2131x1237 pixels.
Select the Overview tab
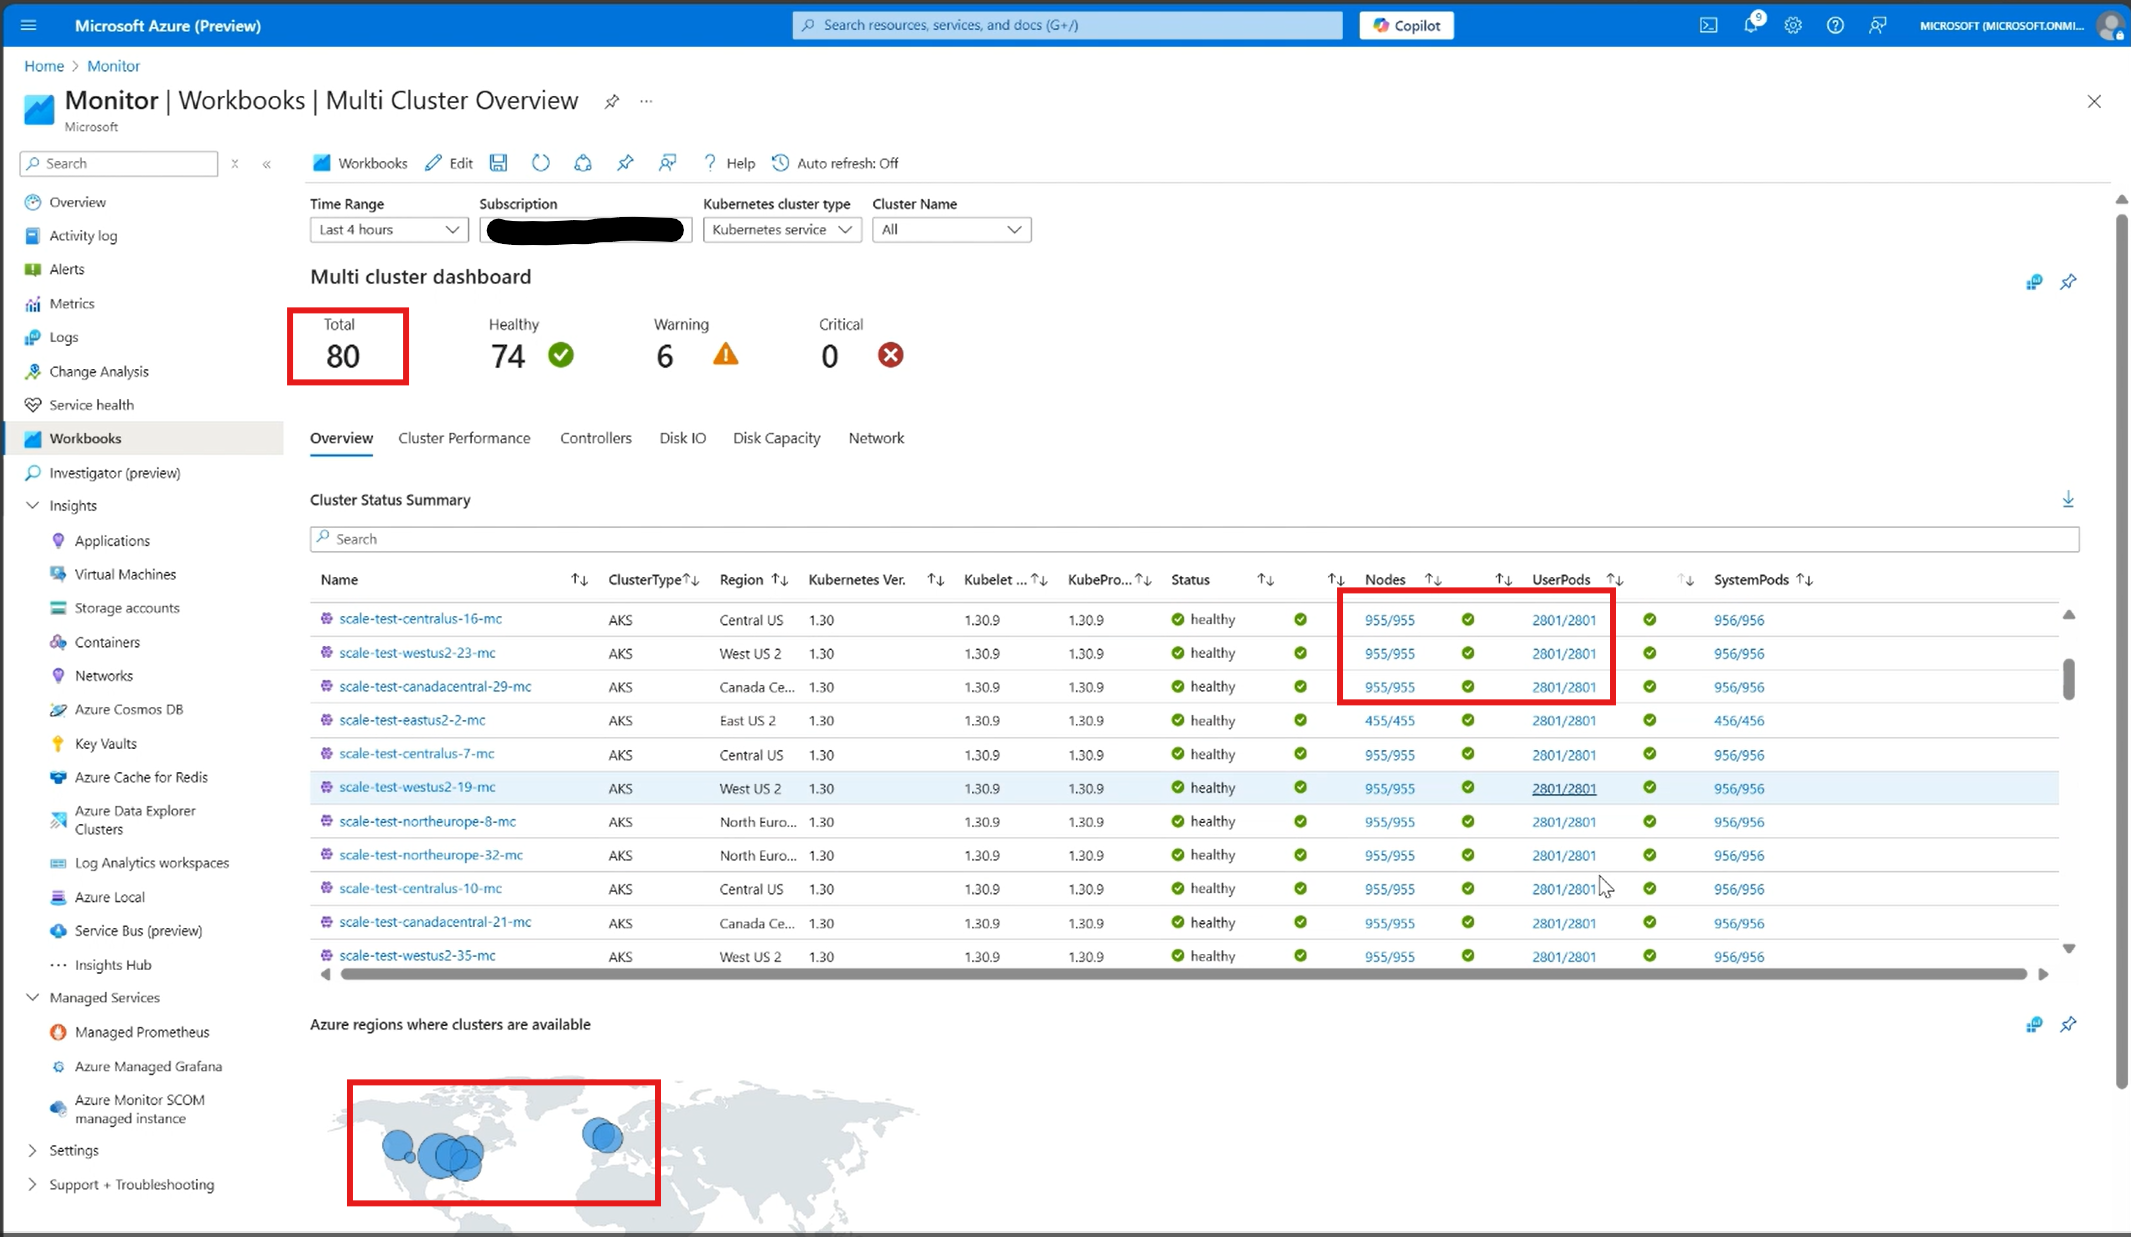click(341, 438)
